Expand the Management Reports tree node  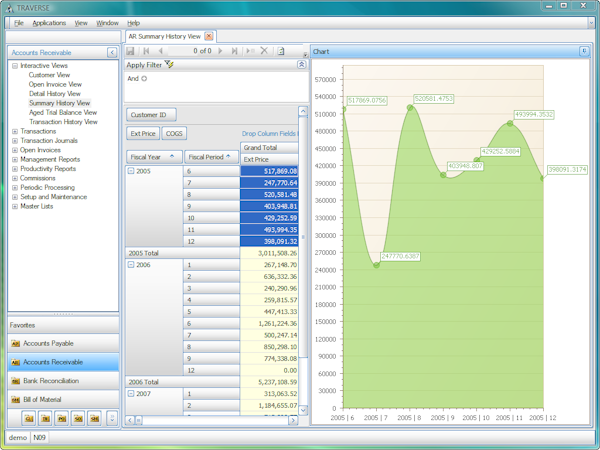click(15, 160)
